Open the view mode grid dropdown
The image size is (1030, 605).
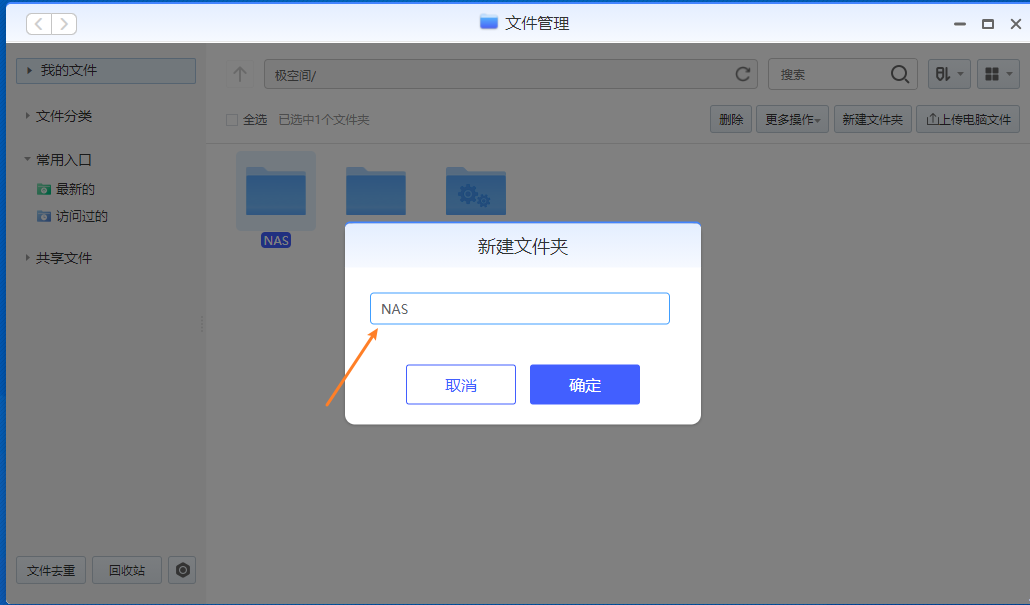998,74
